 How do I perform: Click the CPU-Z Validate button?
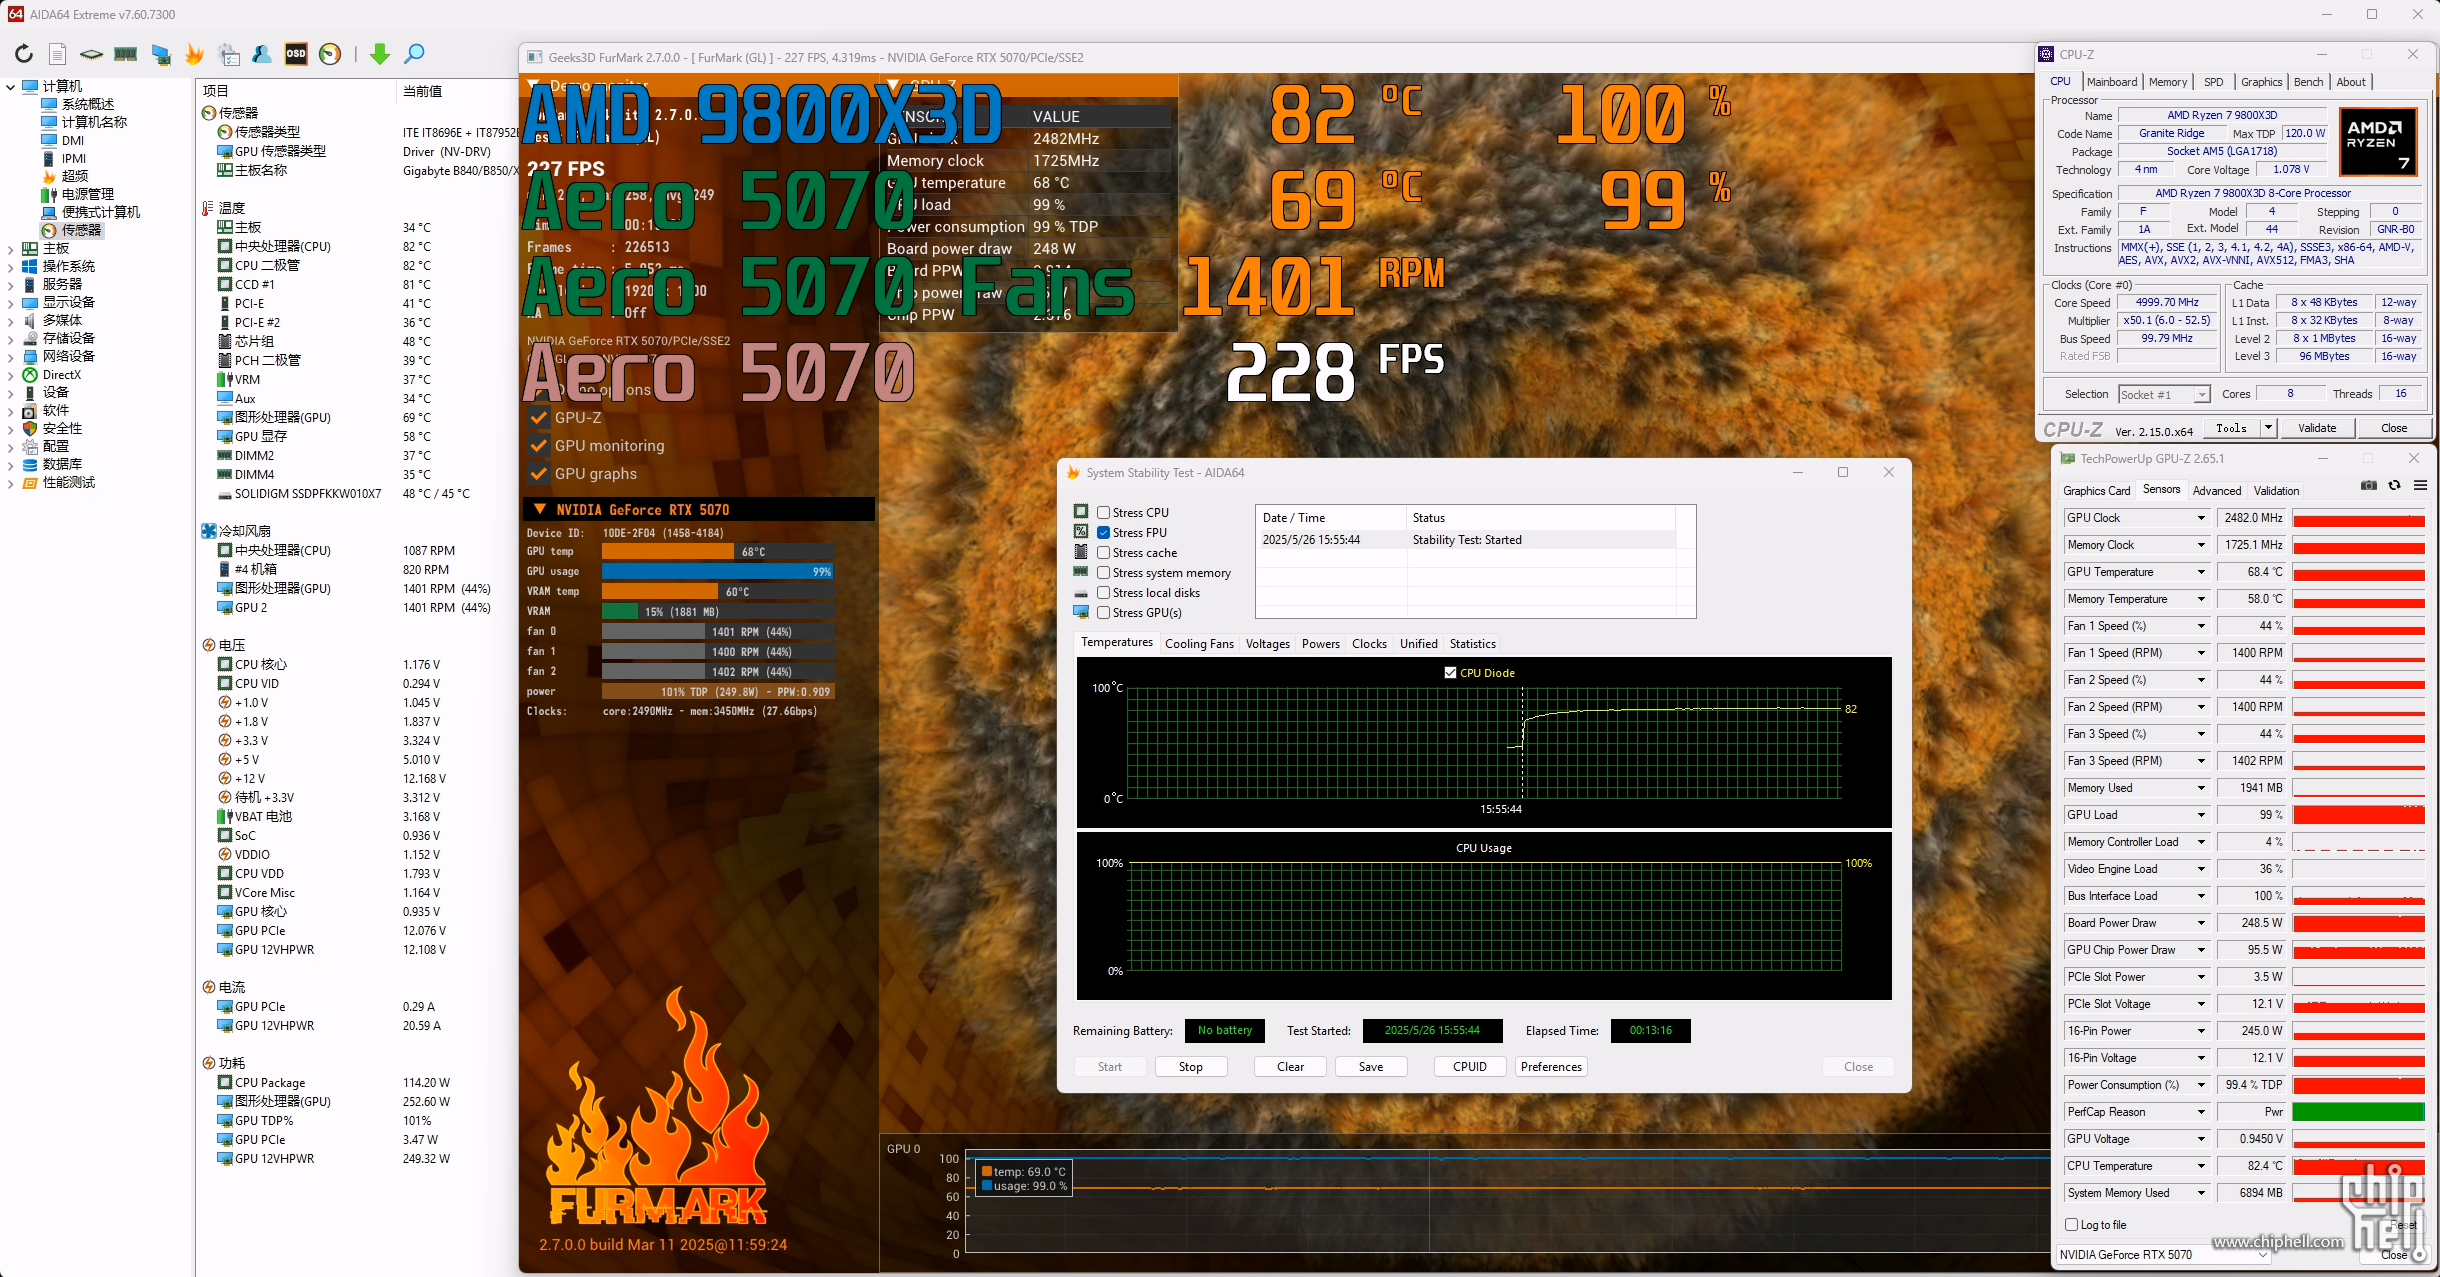[2317, 428]
